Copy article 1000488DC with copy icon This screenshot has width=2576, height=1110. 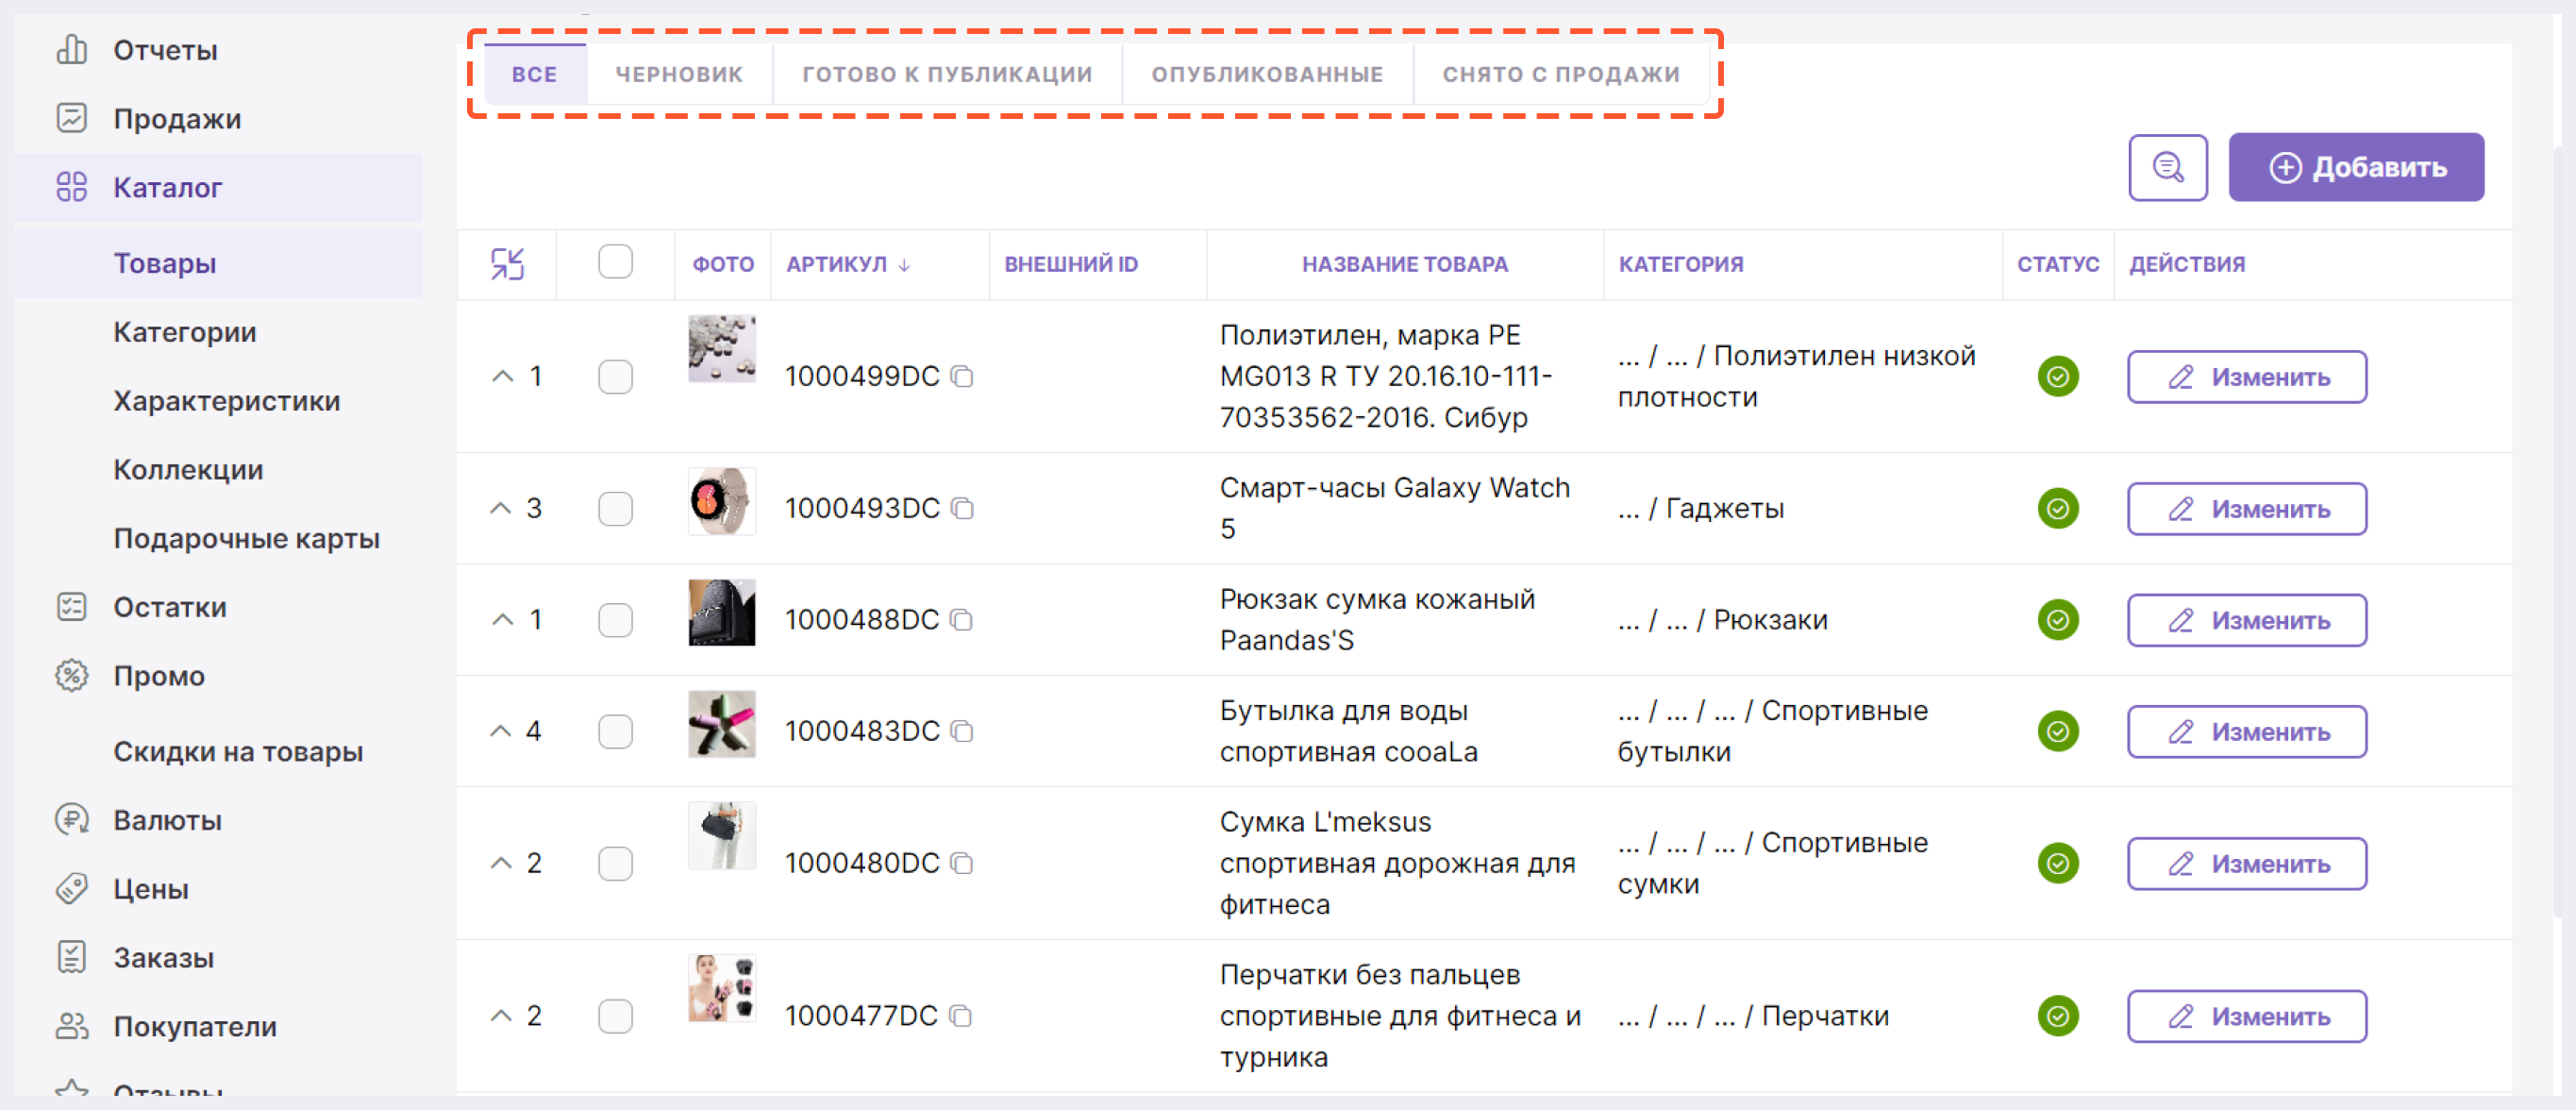[962, 620]
